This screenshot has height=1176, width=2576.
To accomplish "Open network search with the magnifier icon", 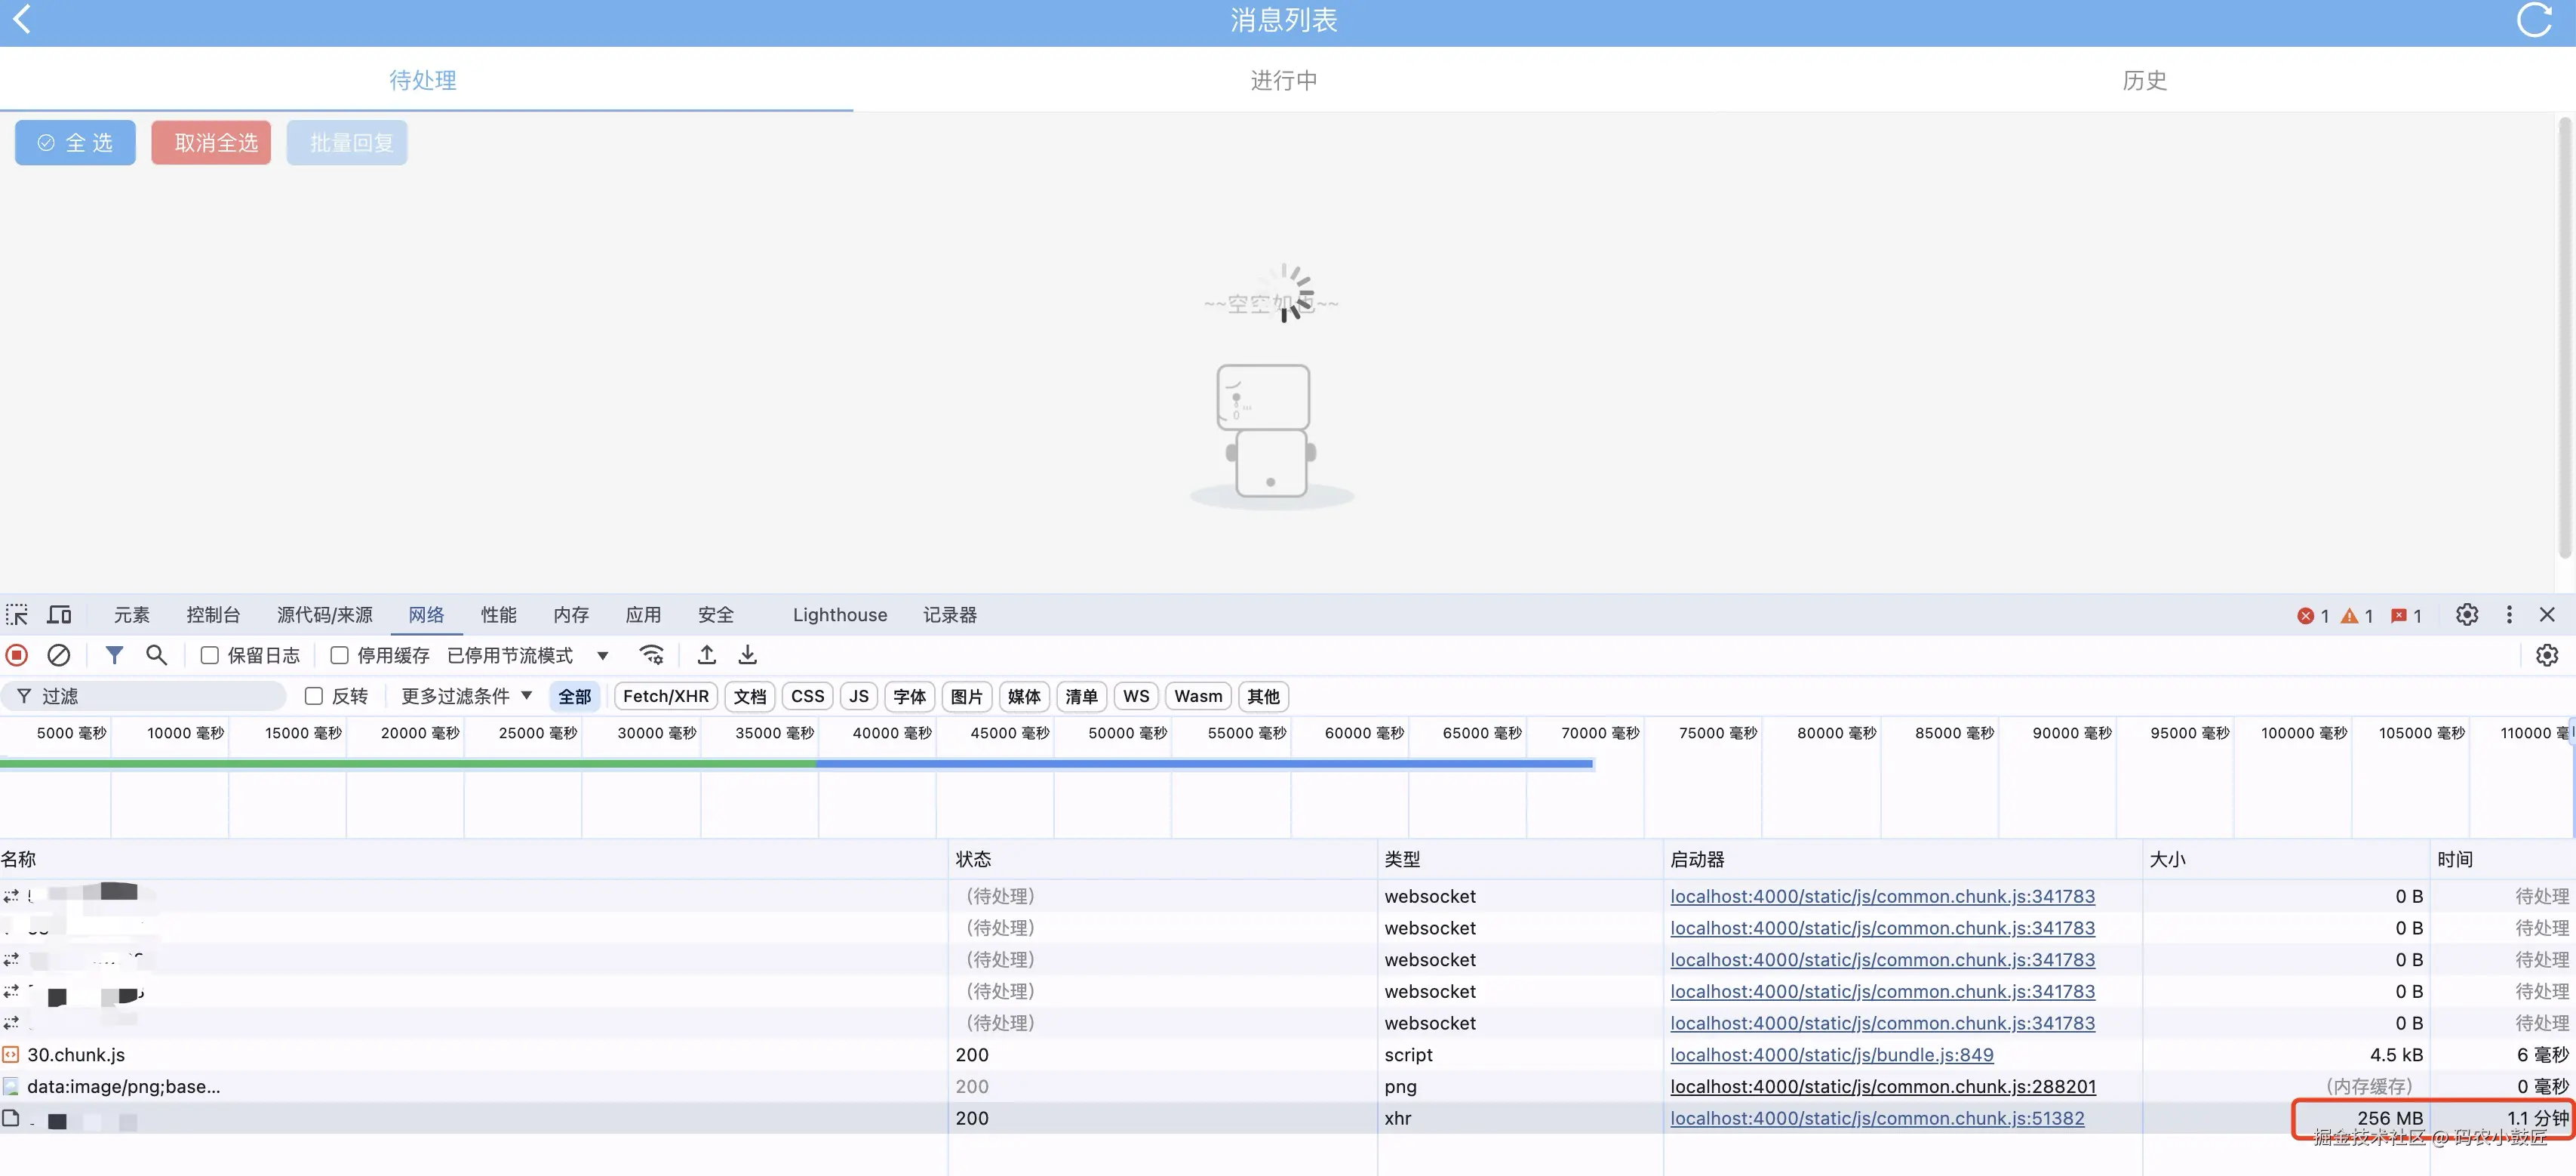I will [156, 655].
